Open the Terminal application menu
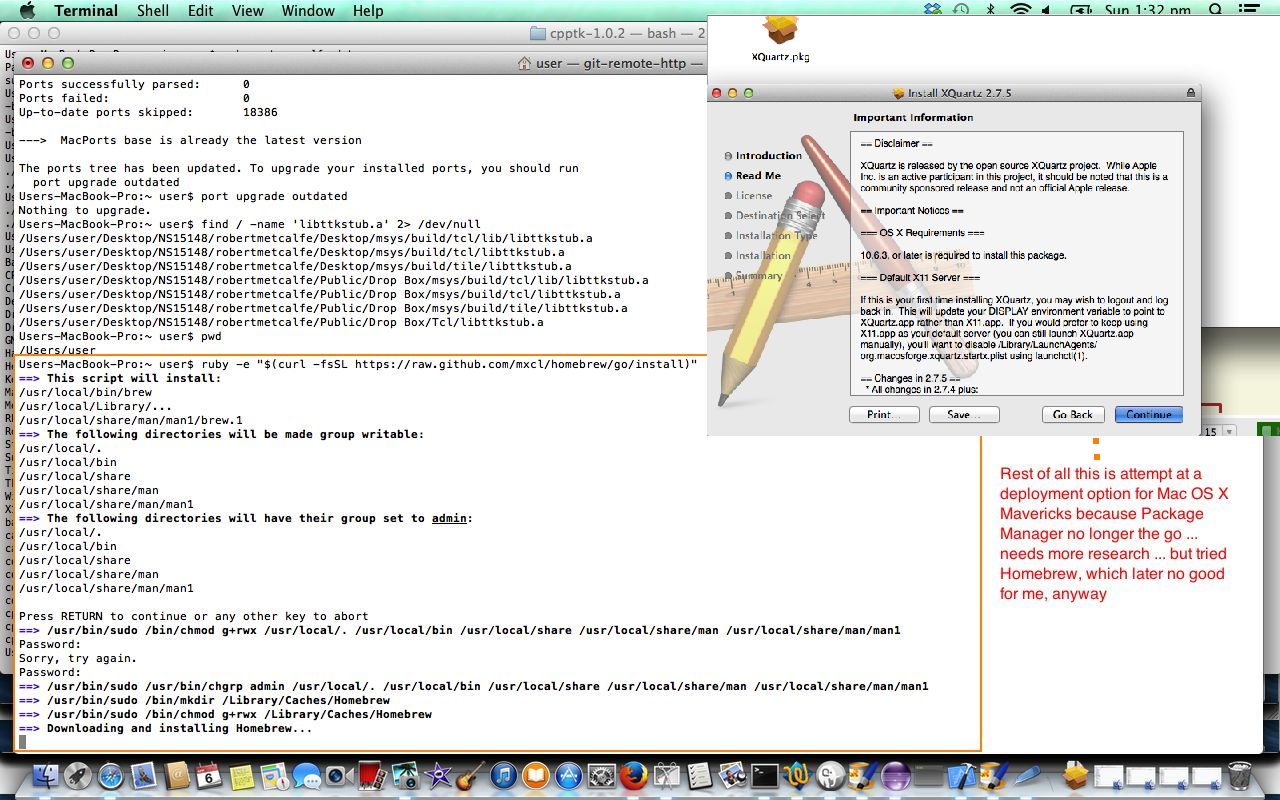This screenshot has width=1280, height=800. point(86,11)
